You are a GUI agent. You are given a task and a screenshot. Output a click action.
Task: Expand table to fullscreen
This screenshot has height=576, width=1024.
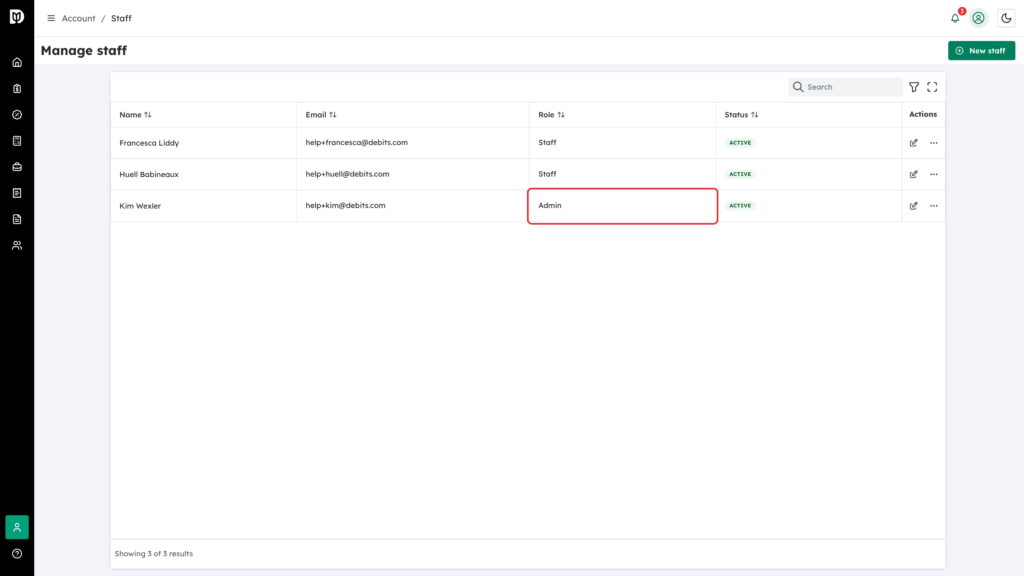932,87
